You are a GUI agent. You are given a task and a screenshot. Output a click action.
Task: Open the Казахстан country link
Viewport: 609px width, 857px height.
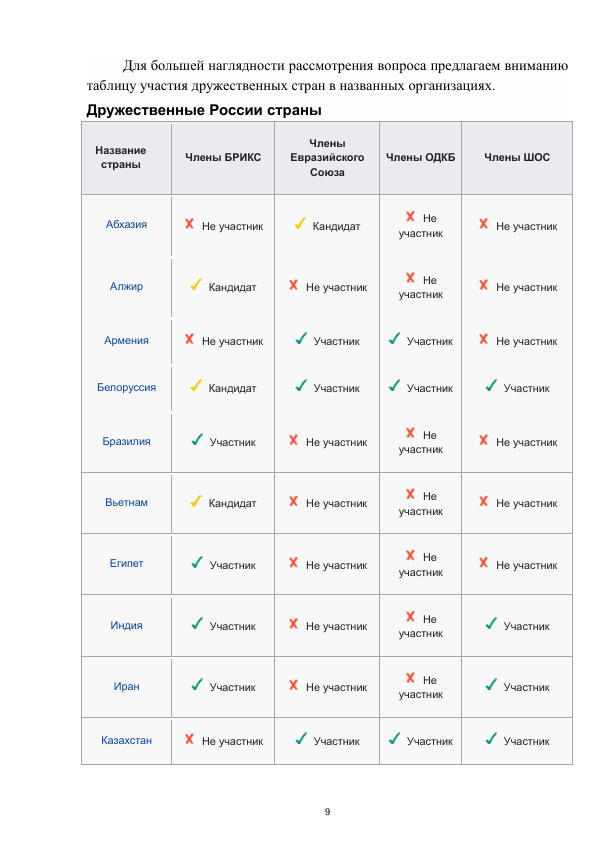tap(126, 740)
